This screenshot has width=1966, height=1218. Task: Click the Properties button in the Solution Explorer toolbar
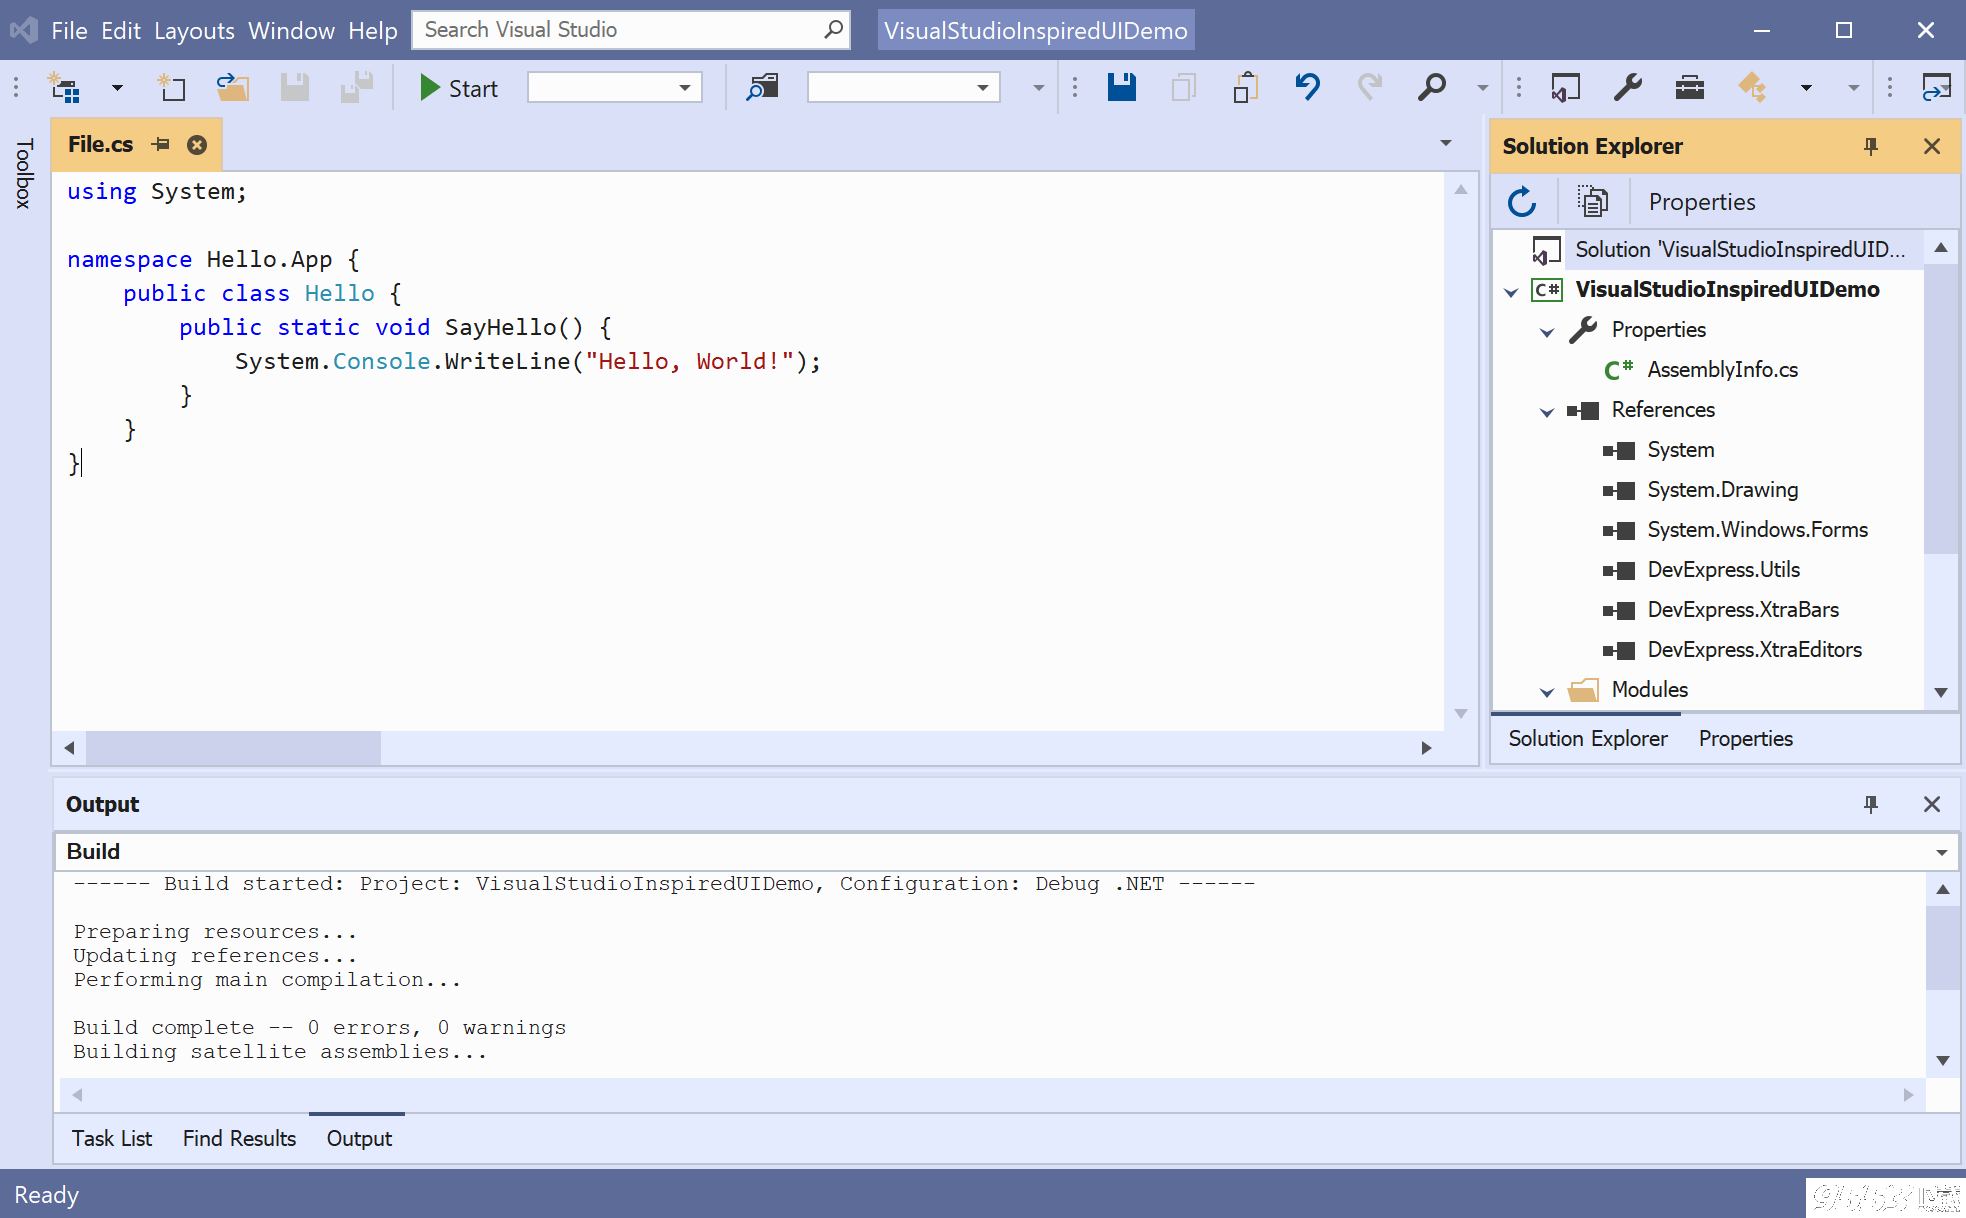1702,202
